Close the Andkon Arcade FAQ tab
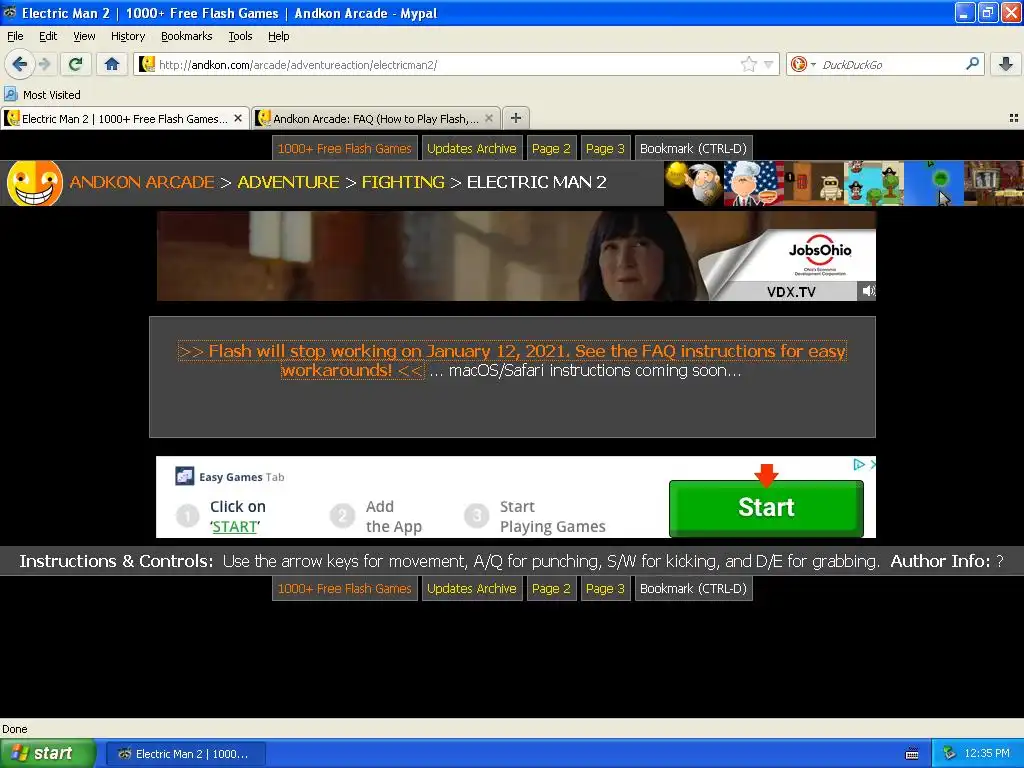Screen dimensions: 1024x768 coord(488,118)
